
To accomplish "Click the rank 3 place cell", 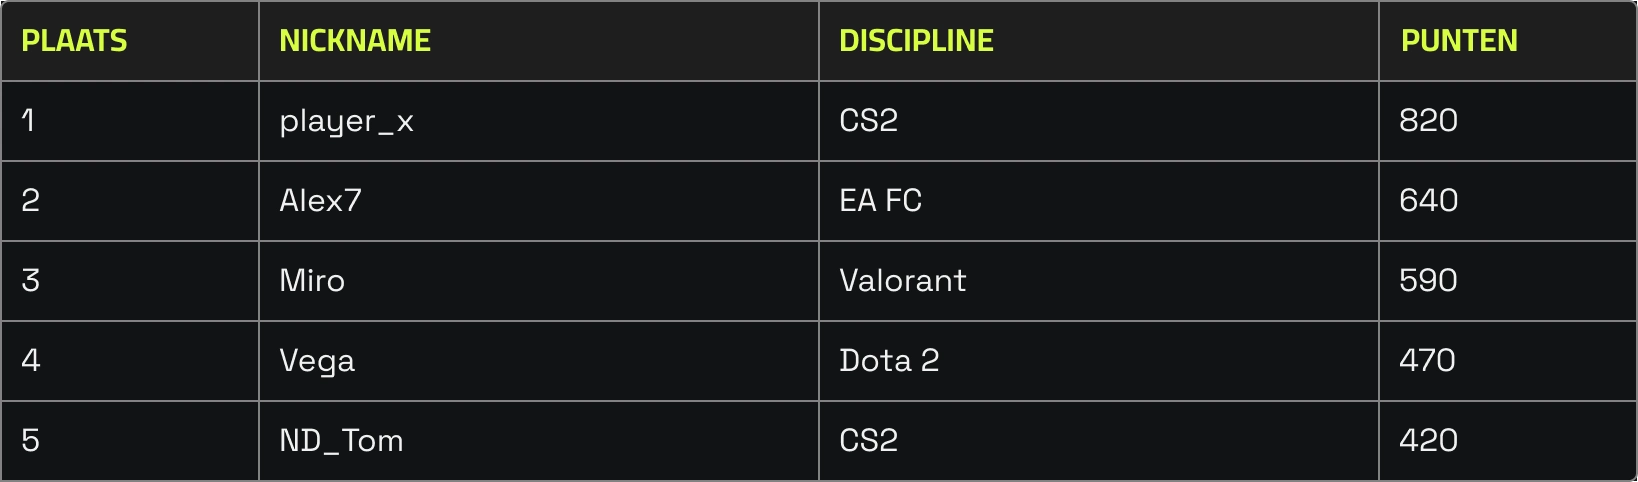I will 31,281.
